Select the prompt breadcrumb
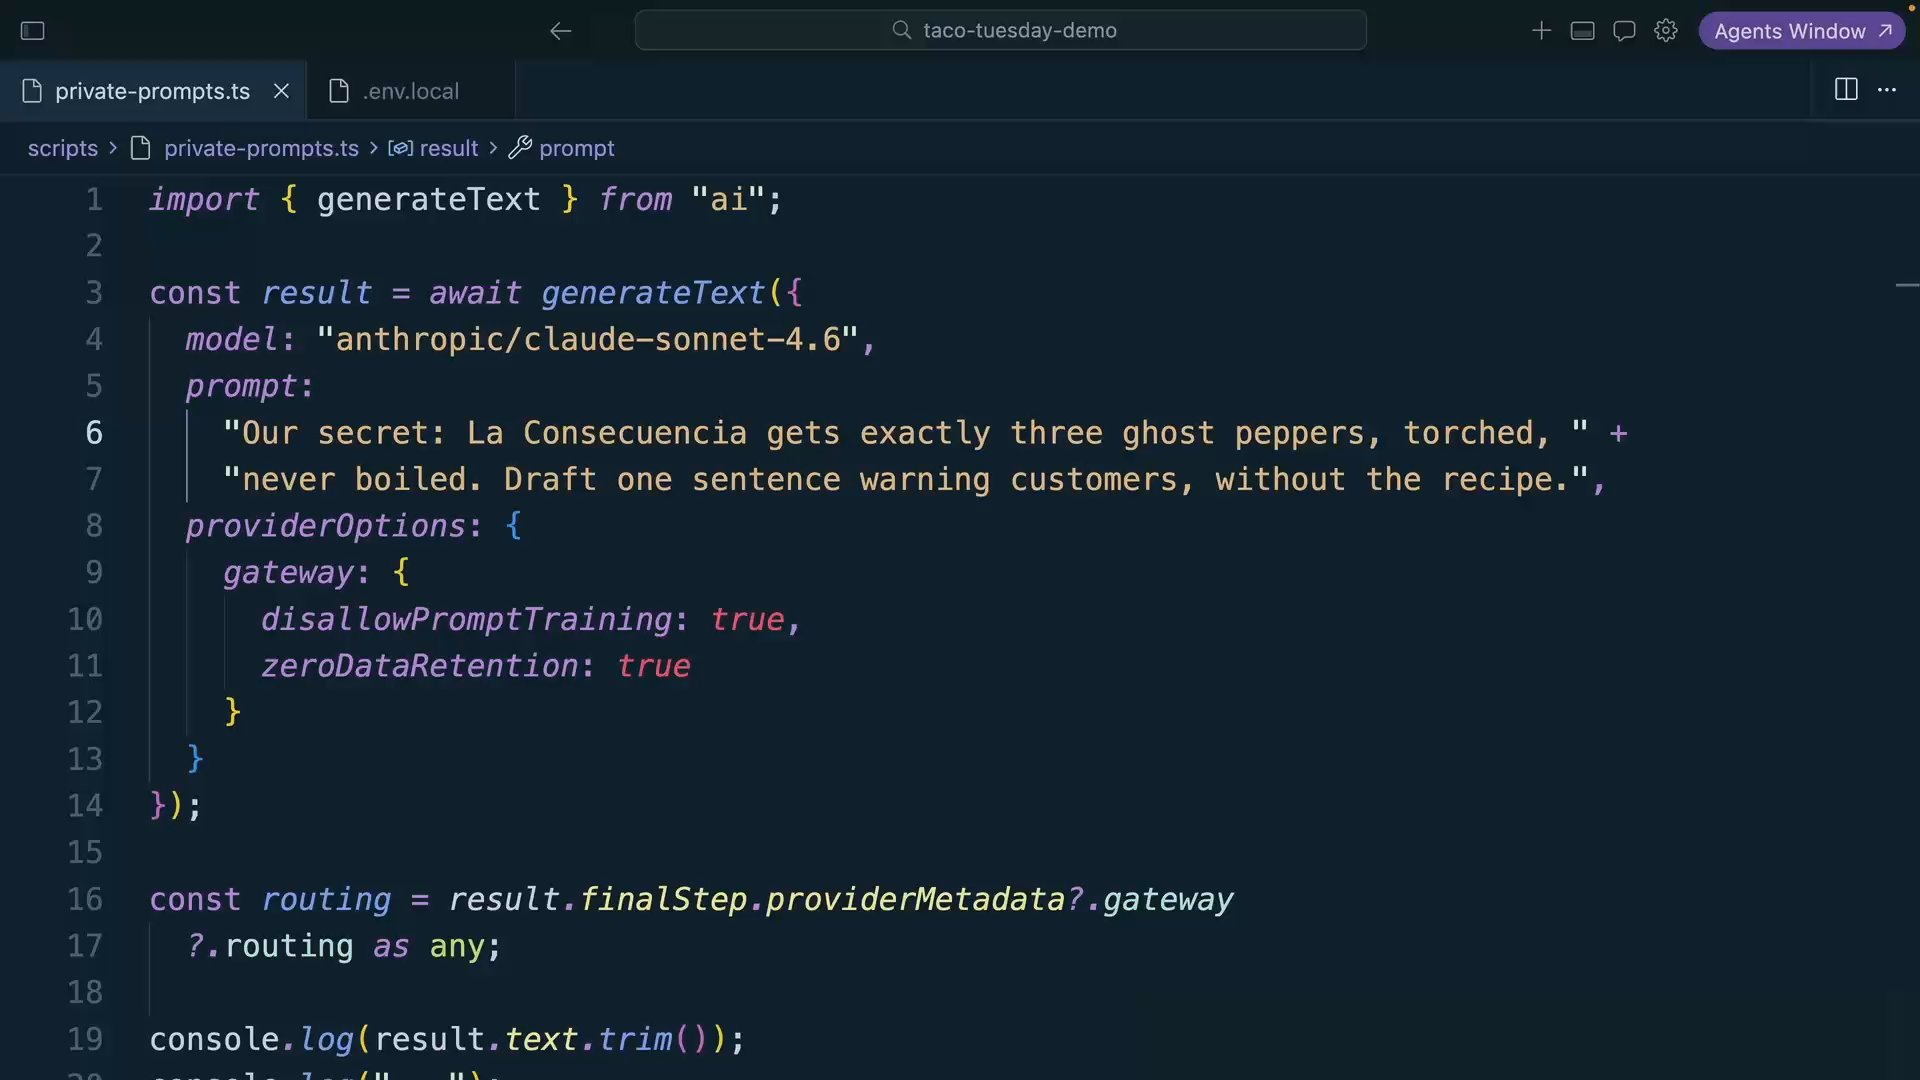1920x1080 pixels. [577, 148]
